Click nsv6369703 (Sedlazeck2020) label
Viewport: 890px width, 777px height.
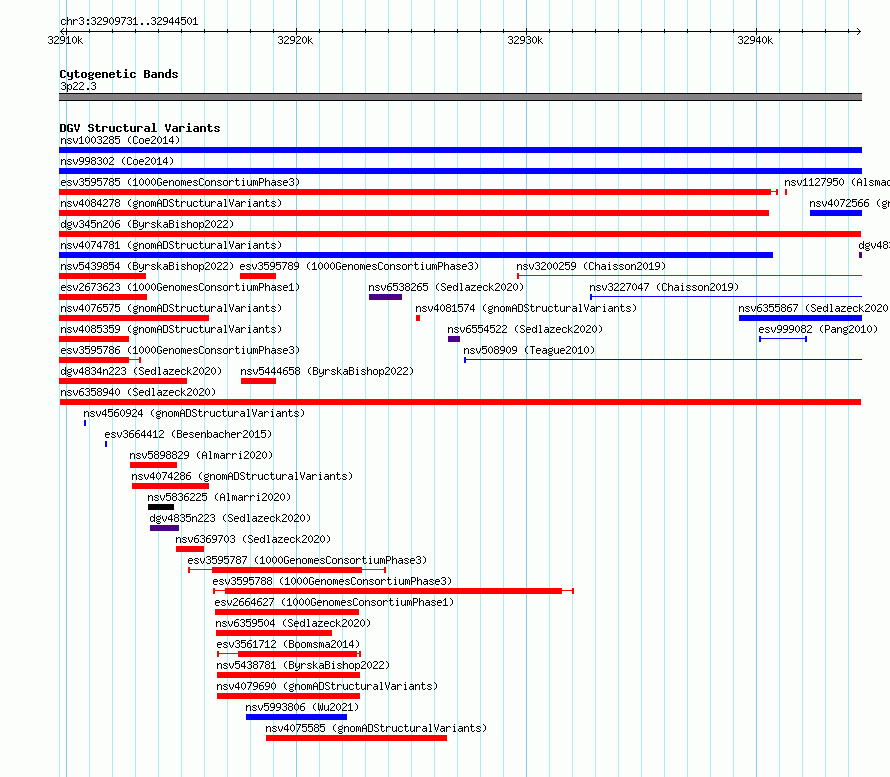coord(253,539)
